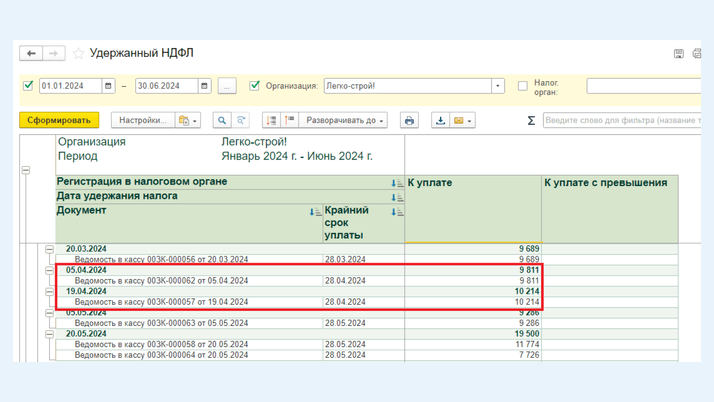Open calendar picker for end date 30.06.2024
The image size is (714, 402).
click(x=205, y=86)
